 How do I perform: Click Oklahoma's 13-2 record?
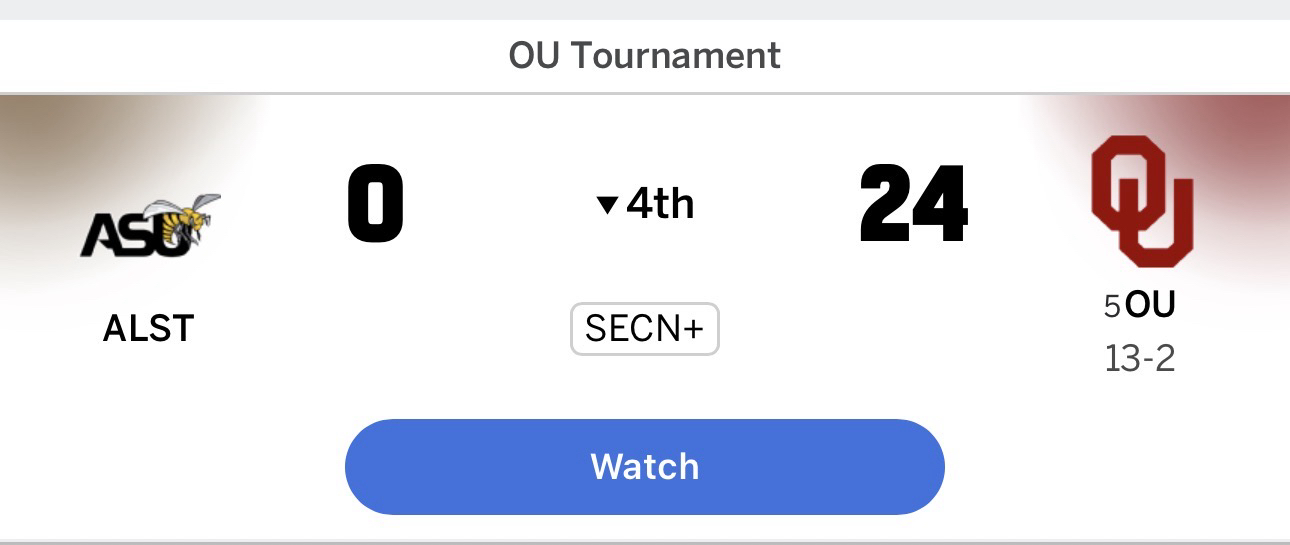tap(1139, 357)
